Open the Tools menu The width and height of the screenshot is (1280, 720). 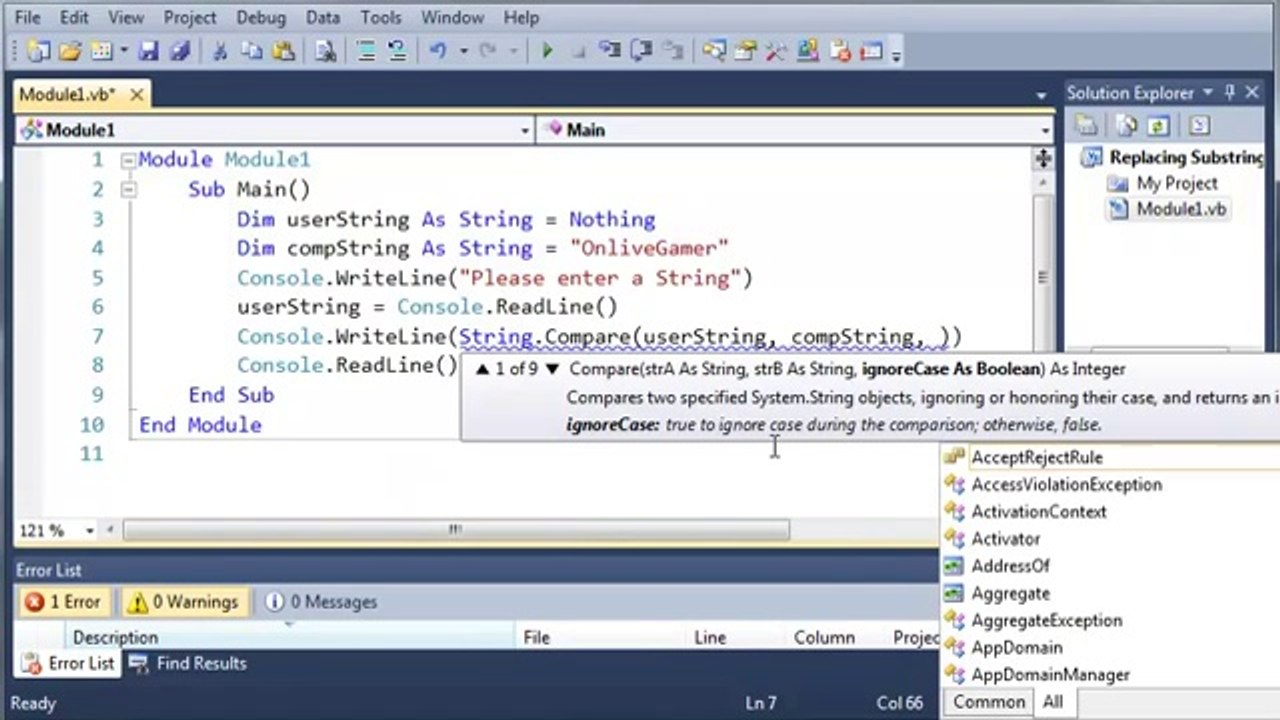(381, 18)
